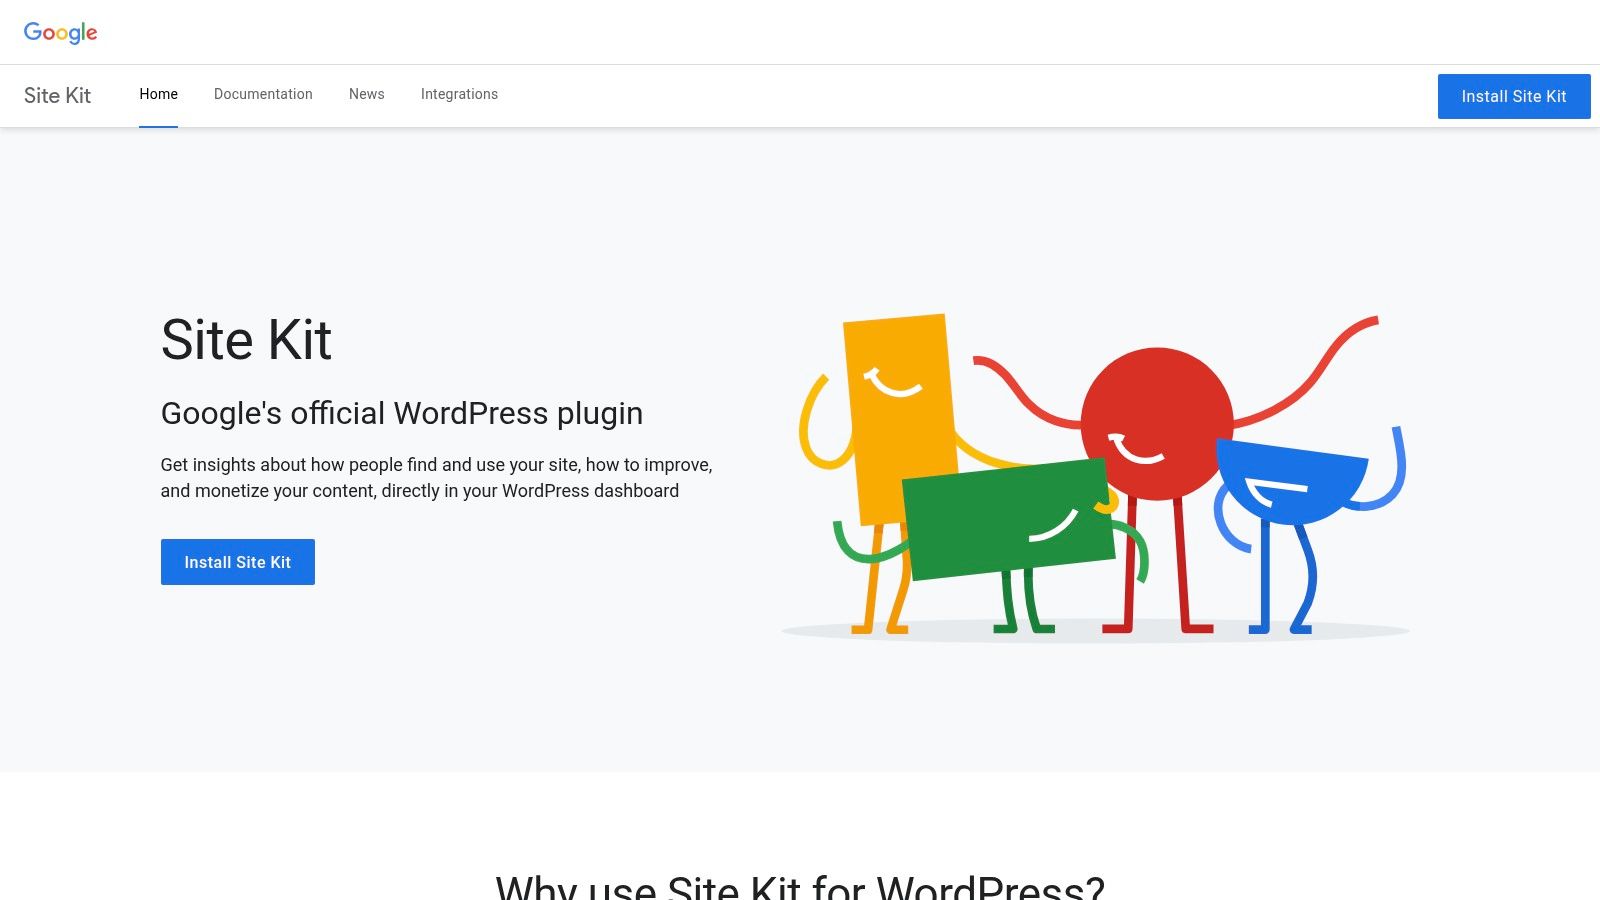
Task: Switch to the Documentation tab
Action: [x=263, y=94]
